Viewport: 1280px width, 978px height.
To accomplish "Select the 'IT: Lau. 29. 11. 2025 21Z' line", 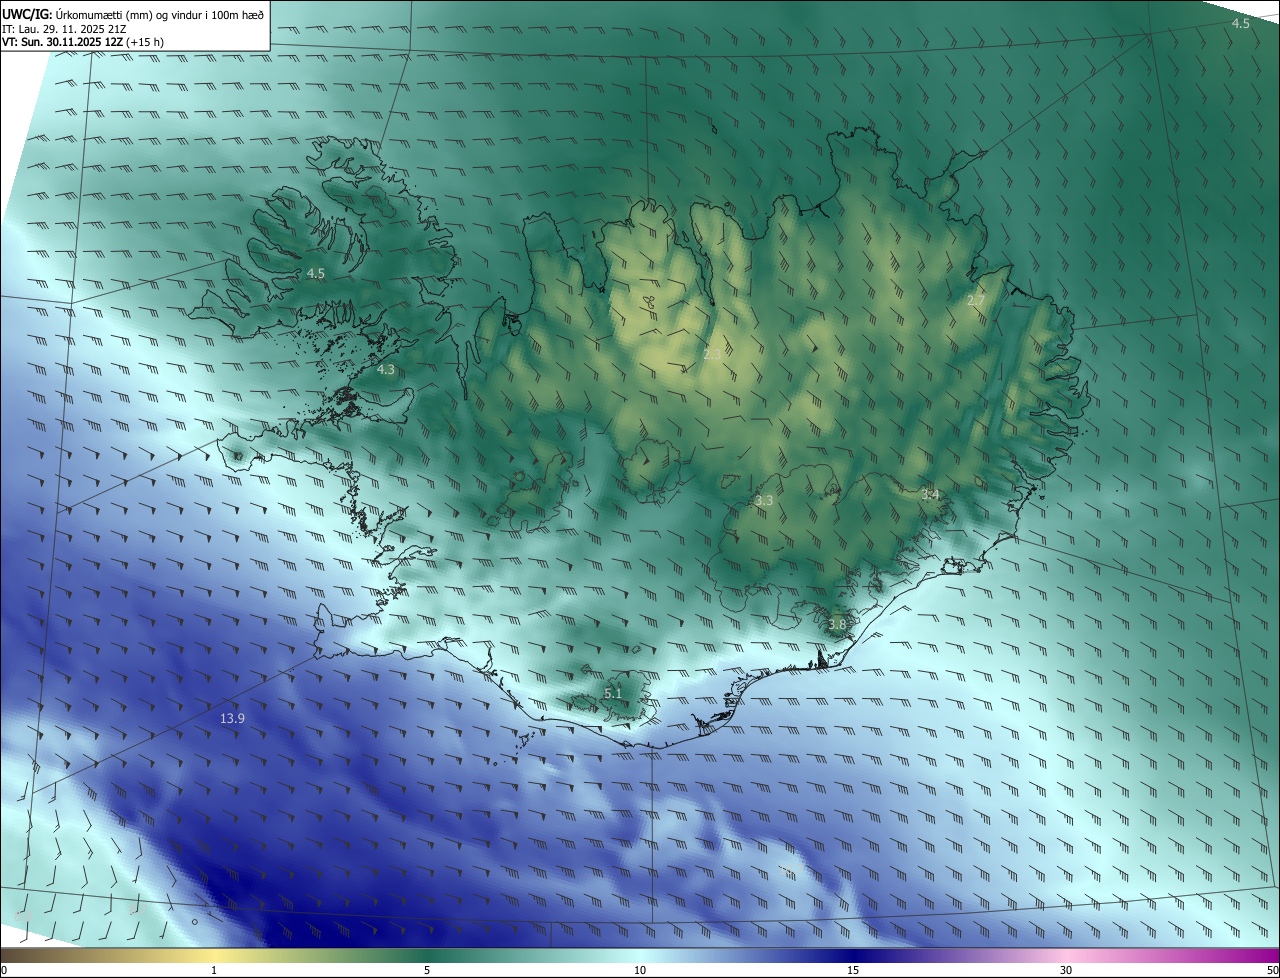I will point(64,29).
